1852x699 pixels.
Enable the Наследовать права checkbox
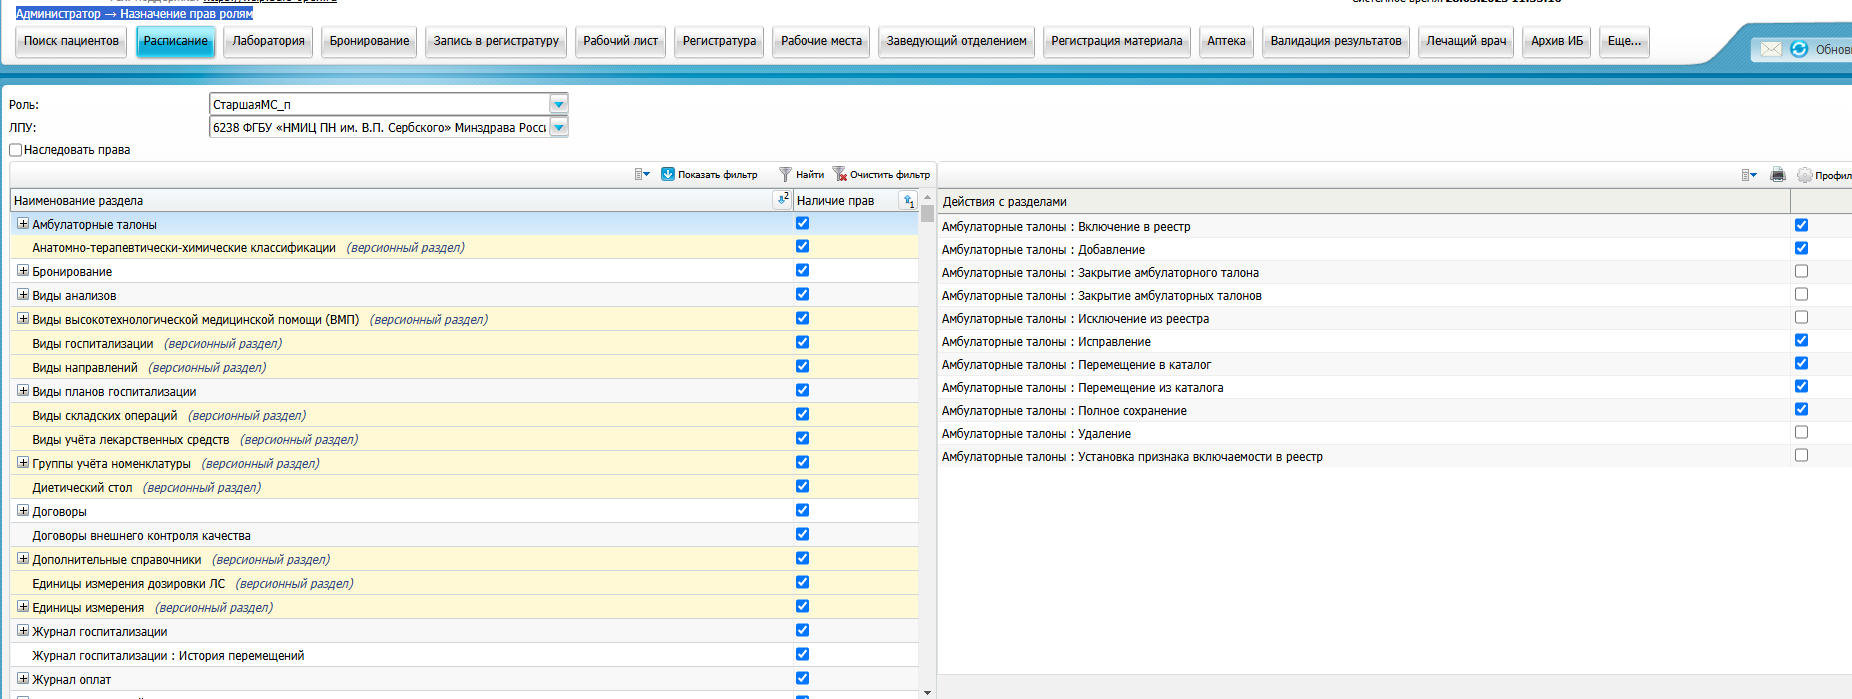point(16,150)
